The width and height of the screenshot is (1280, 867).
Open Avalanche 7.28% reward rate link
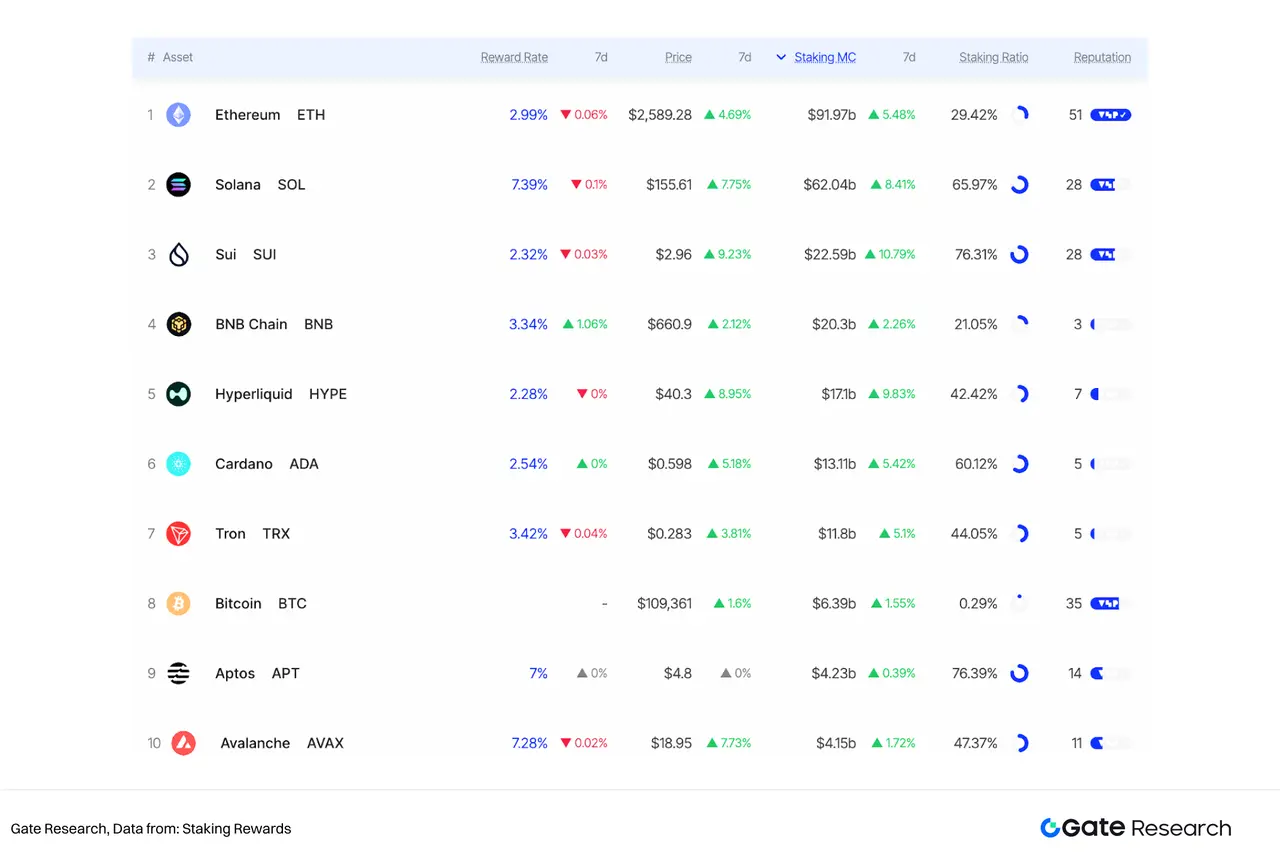point(529,743)
